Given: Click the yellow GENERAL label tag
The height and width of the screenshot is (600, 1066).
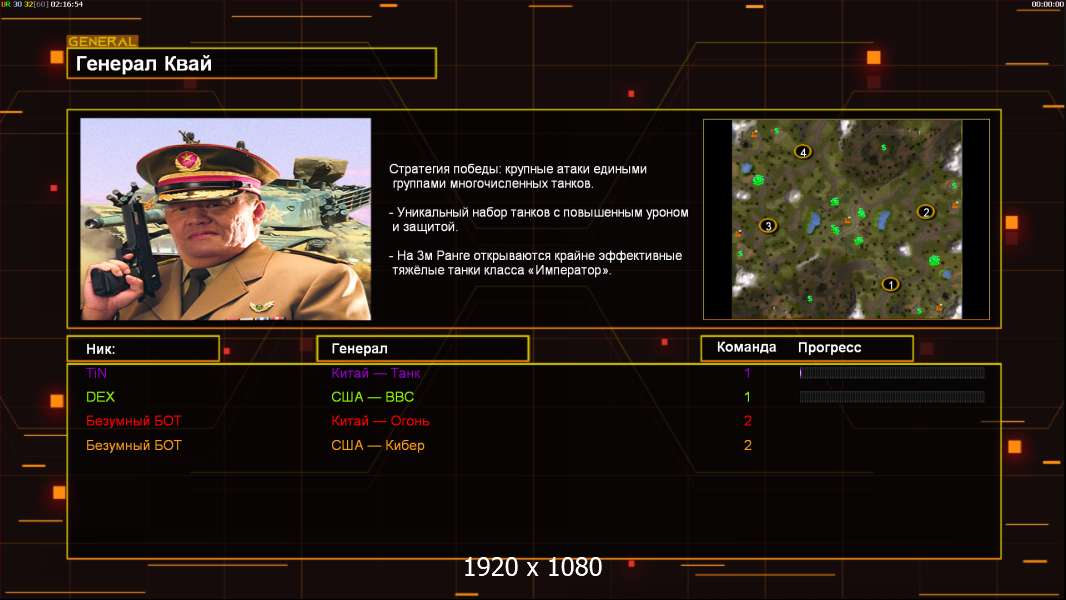Looking at the screenshot, I should pos(102,42).
